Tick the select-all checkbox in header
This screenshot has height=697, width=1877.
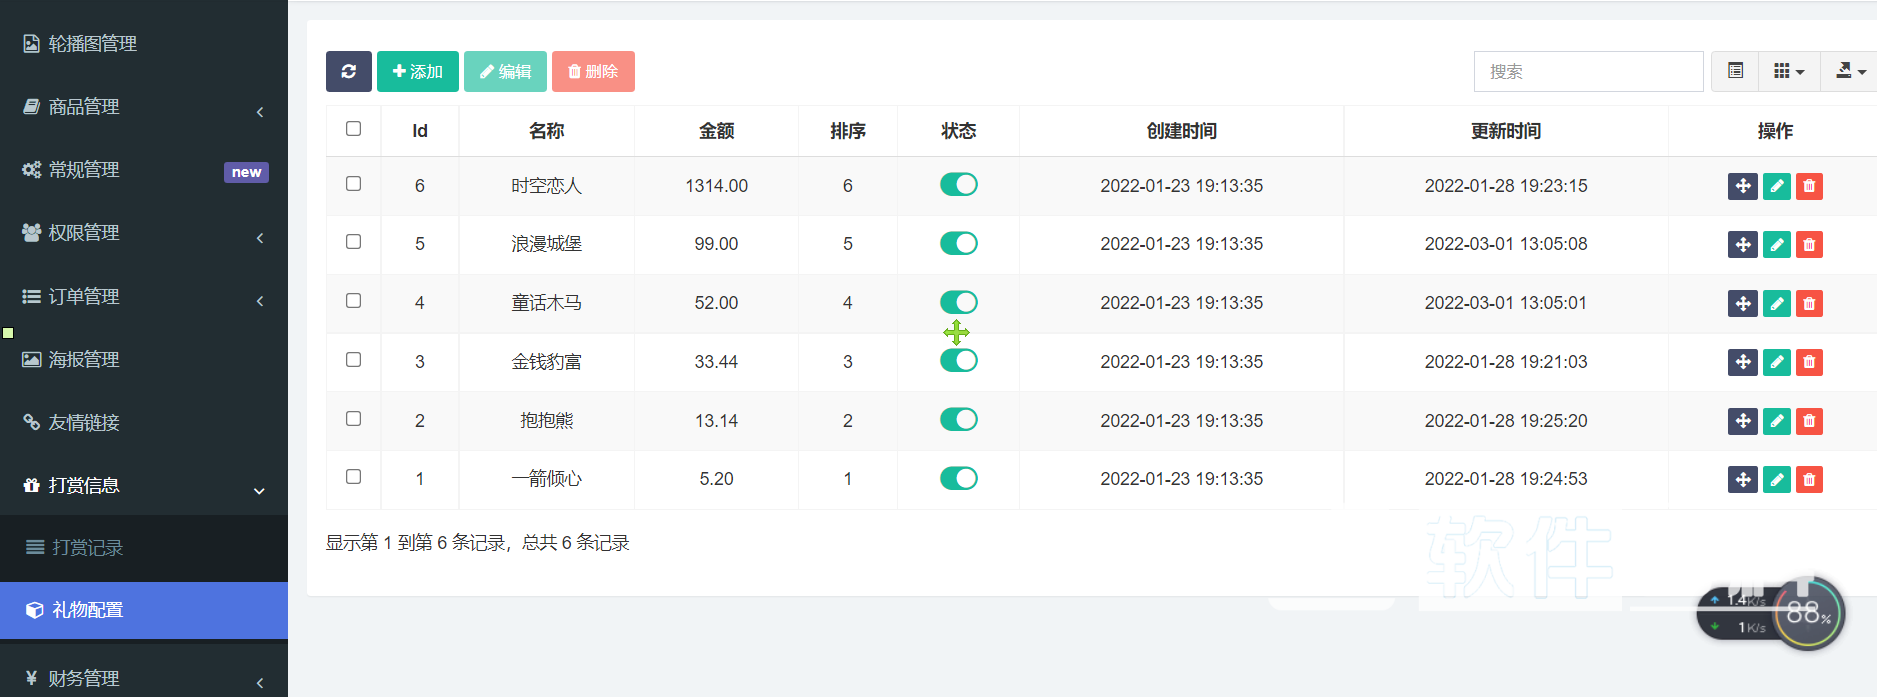point(353,129)
